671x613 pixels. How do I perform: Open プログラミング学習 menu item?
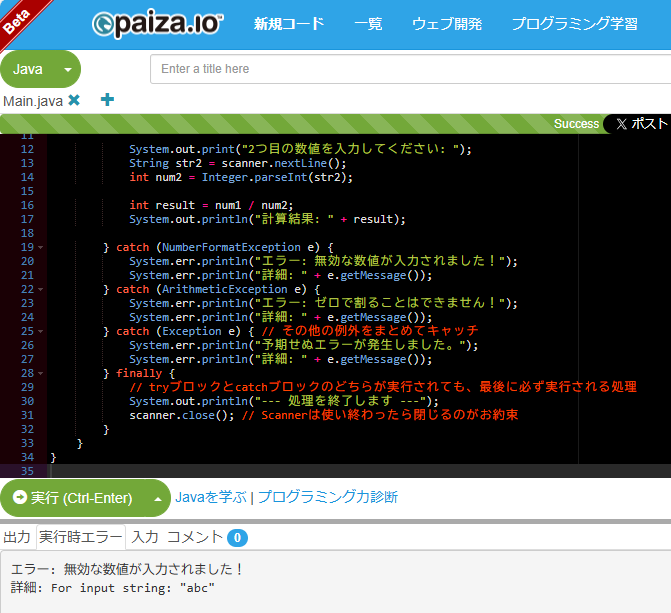pyautogui.click(x=574, y=24)
